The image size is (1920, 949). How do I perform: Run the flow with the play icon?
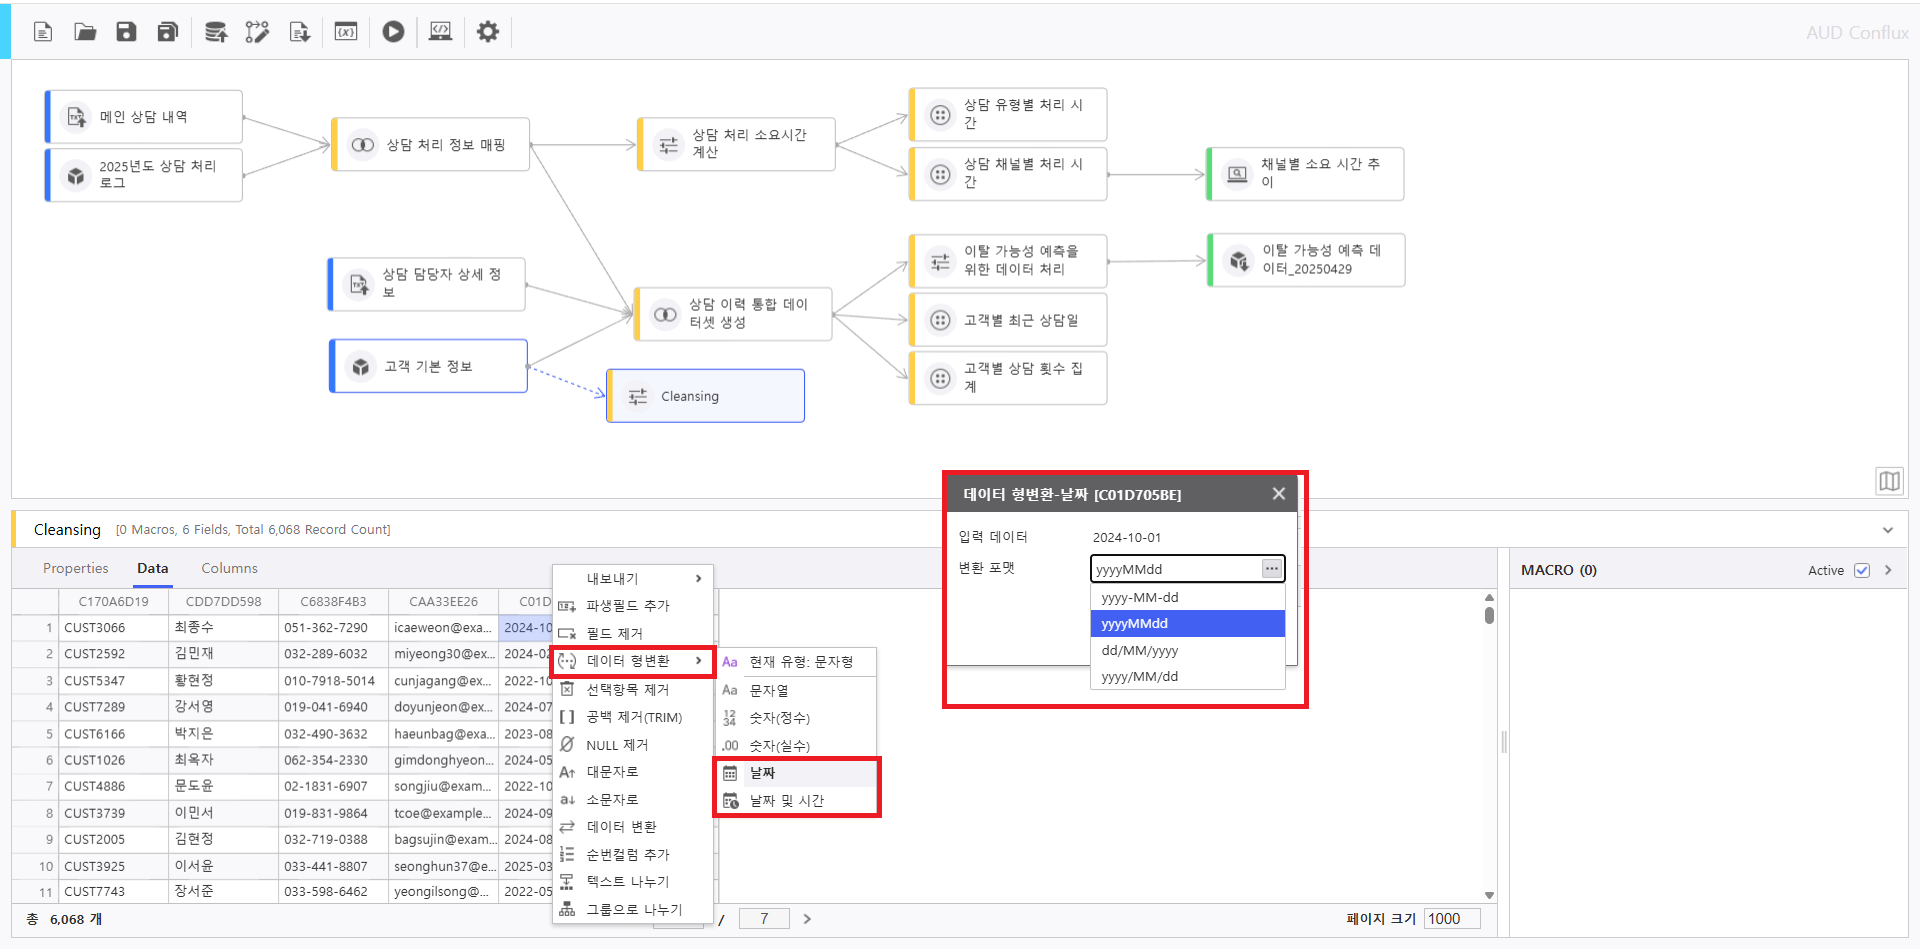click(x=393, y=32)
